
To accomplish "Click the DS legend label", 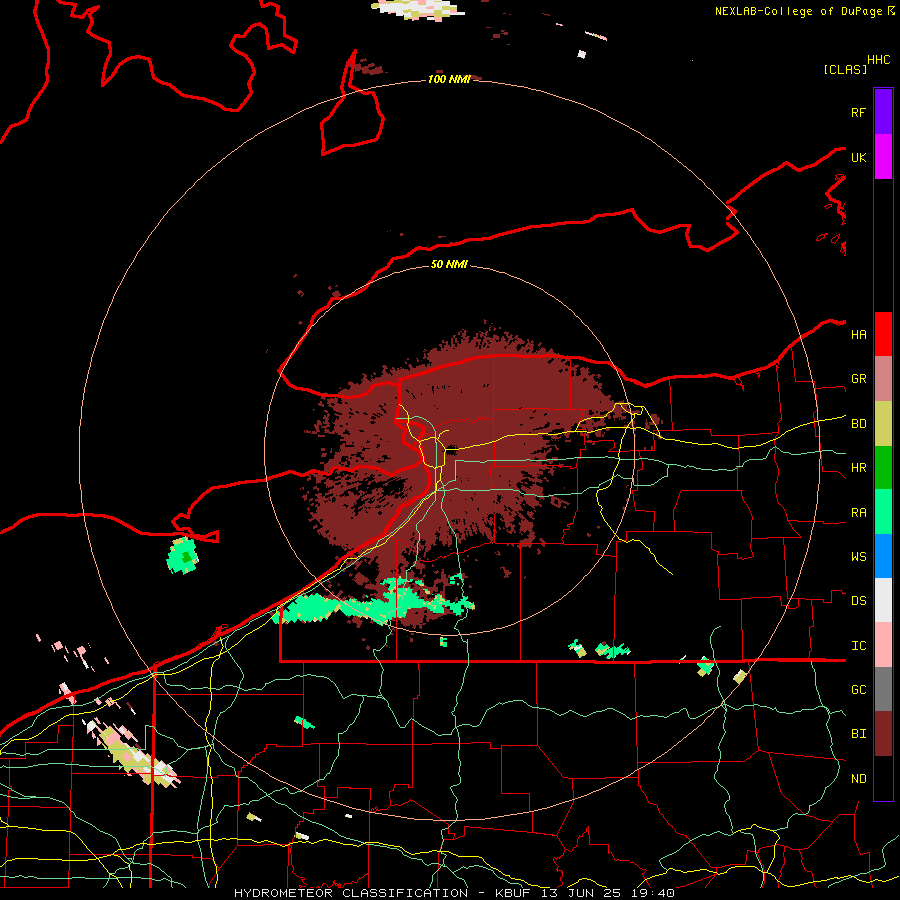I will click(858, 601).
